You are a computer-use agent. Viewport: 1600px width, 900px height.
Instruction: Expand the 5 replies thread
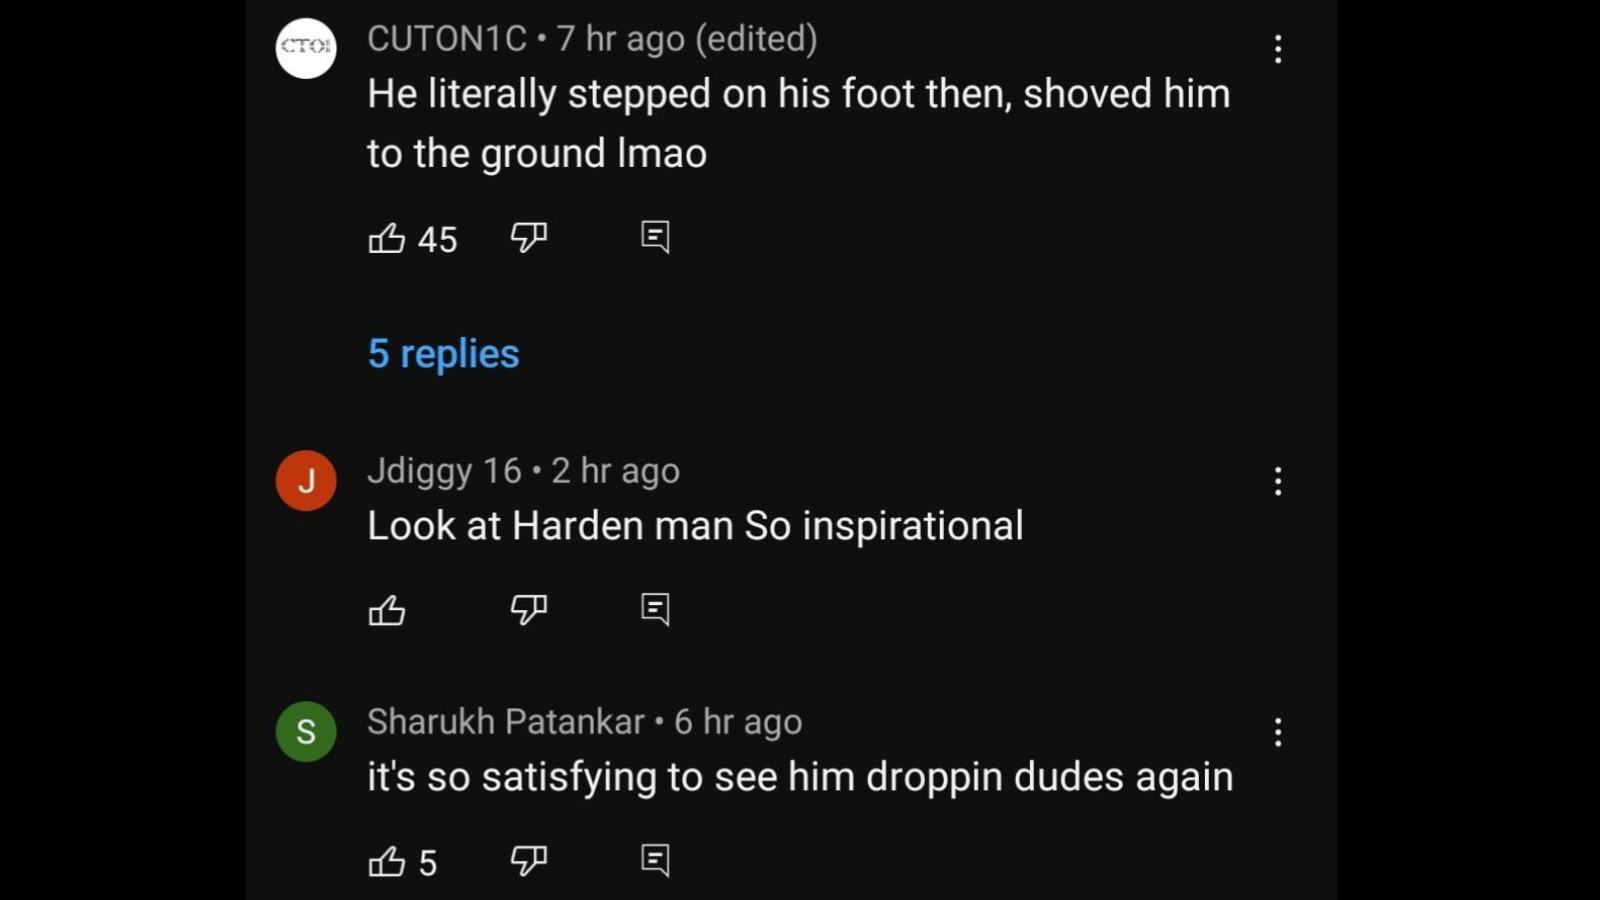tap(443, 353)
